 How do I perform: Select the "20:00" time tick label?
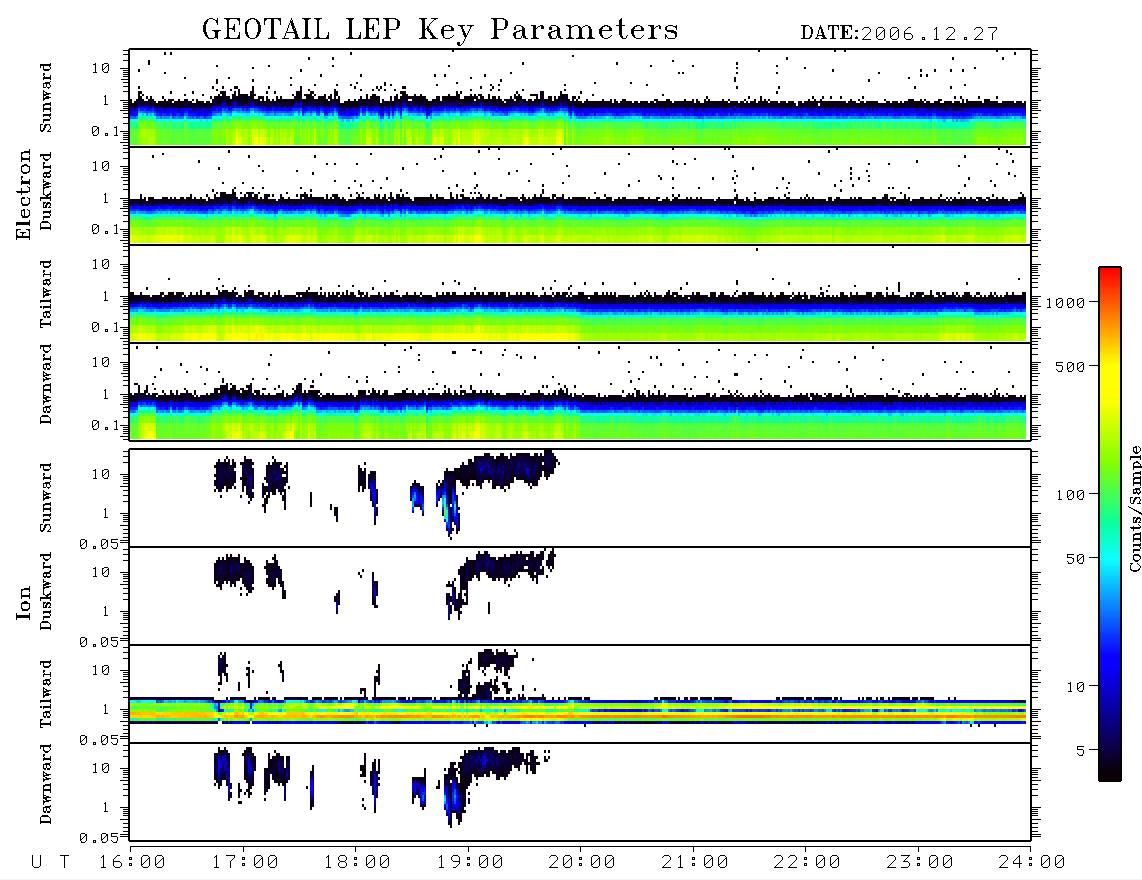[x=582, y=862]
